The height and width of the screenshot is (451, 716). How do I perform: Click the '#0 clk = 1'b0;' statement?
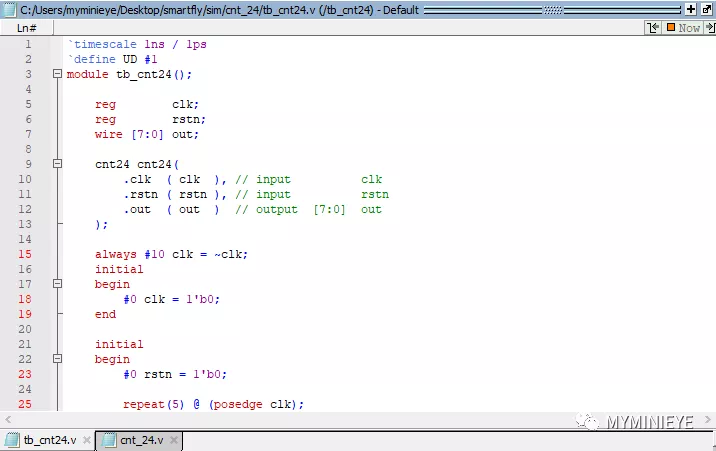click(172, 299)
